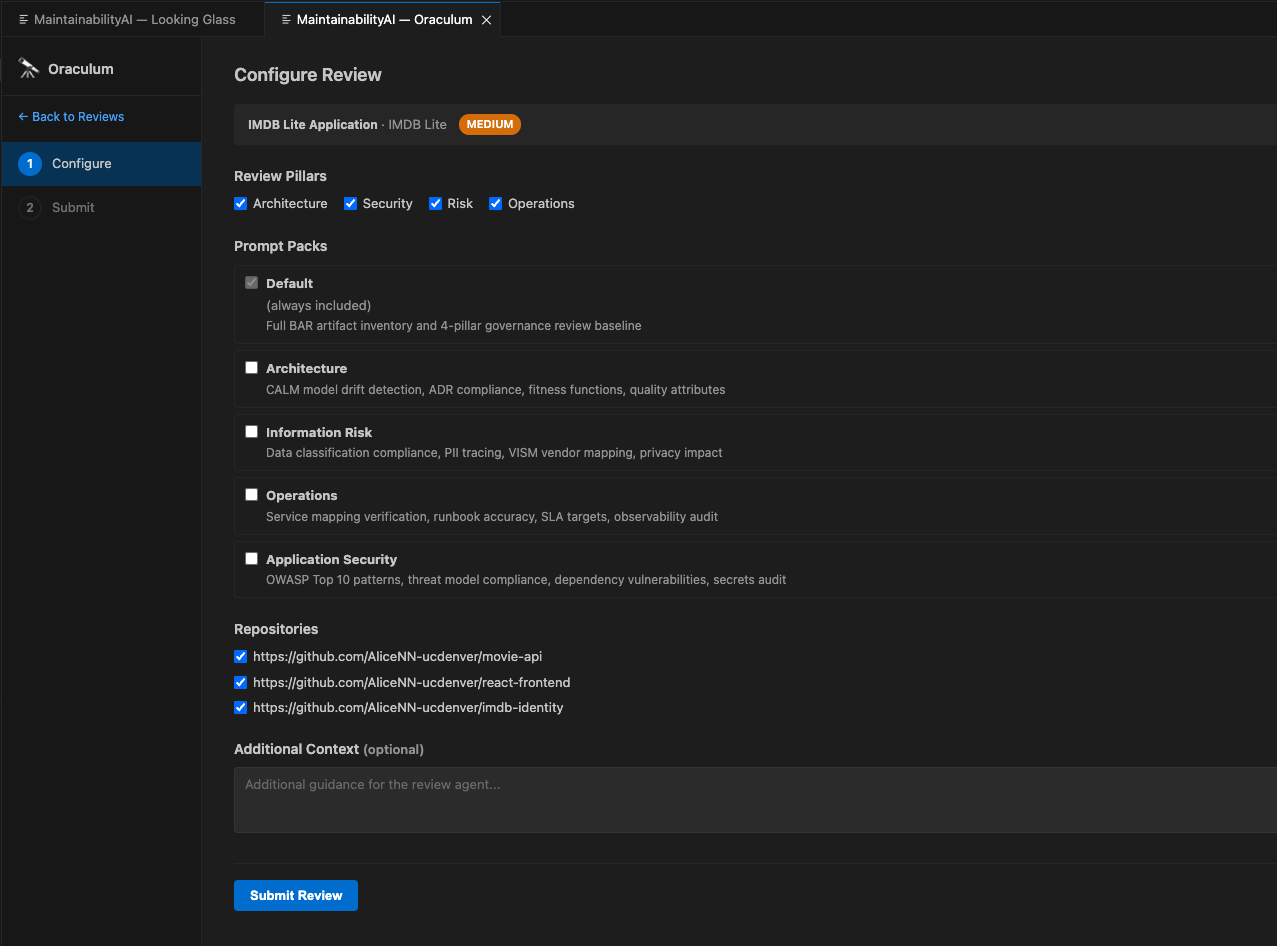Screen dimensions: 1277x946
Task: Enable the Architecture prompt pack
Action: [251, 367]
